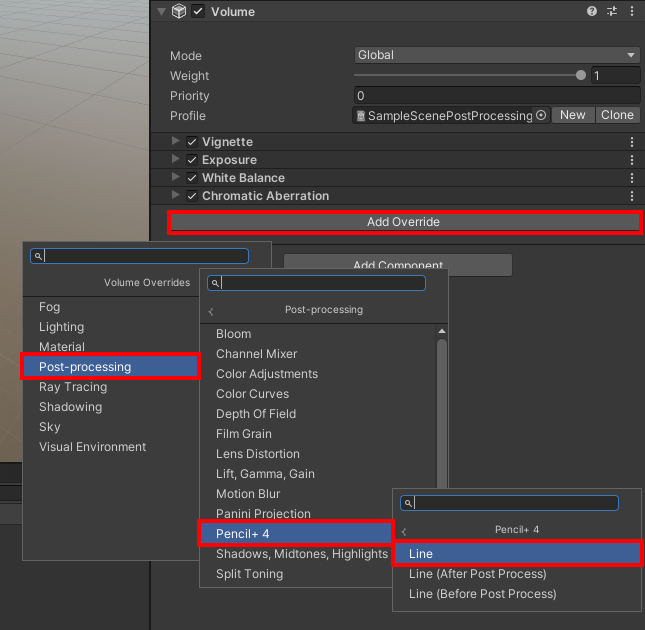Open the Volume component presets icon
Screen dimensions: 645x630
point(612,11)
